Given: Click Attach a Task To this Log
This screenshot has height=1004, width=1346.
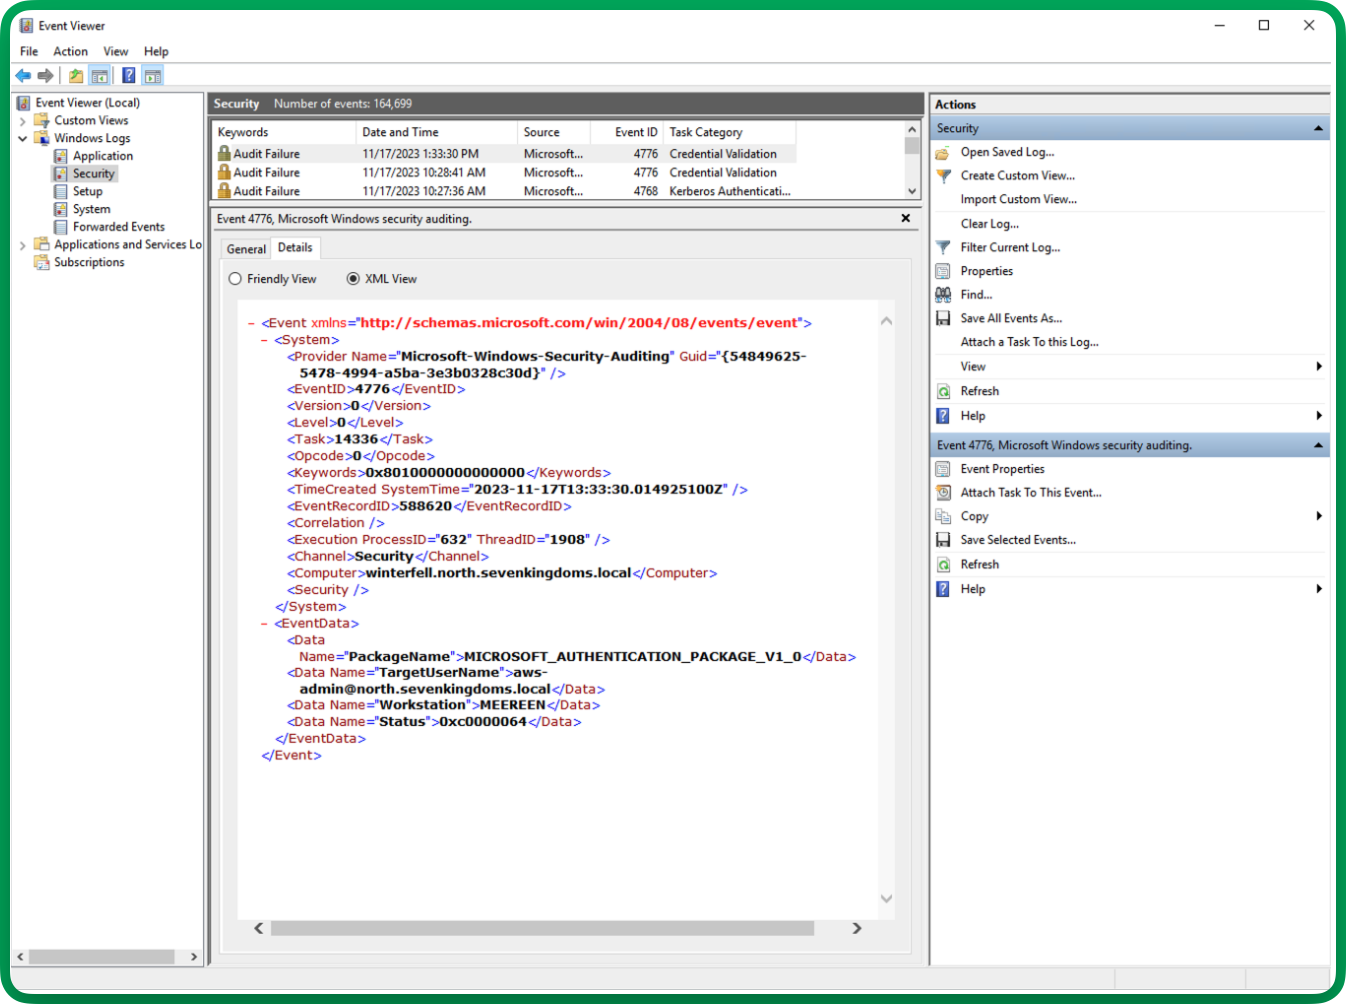Looking at the screenshot, I should coord(1030,342).
